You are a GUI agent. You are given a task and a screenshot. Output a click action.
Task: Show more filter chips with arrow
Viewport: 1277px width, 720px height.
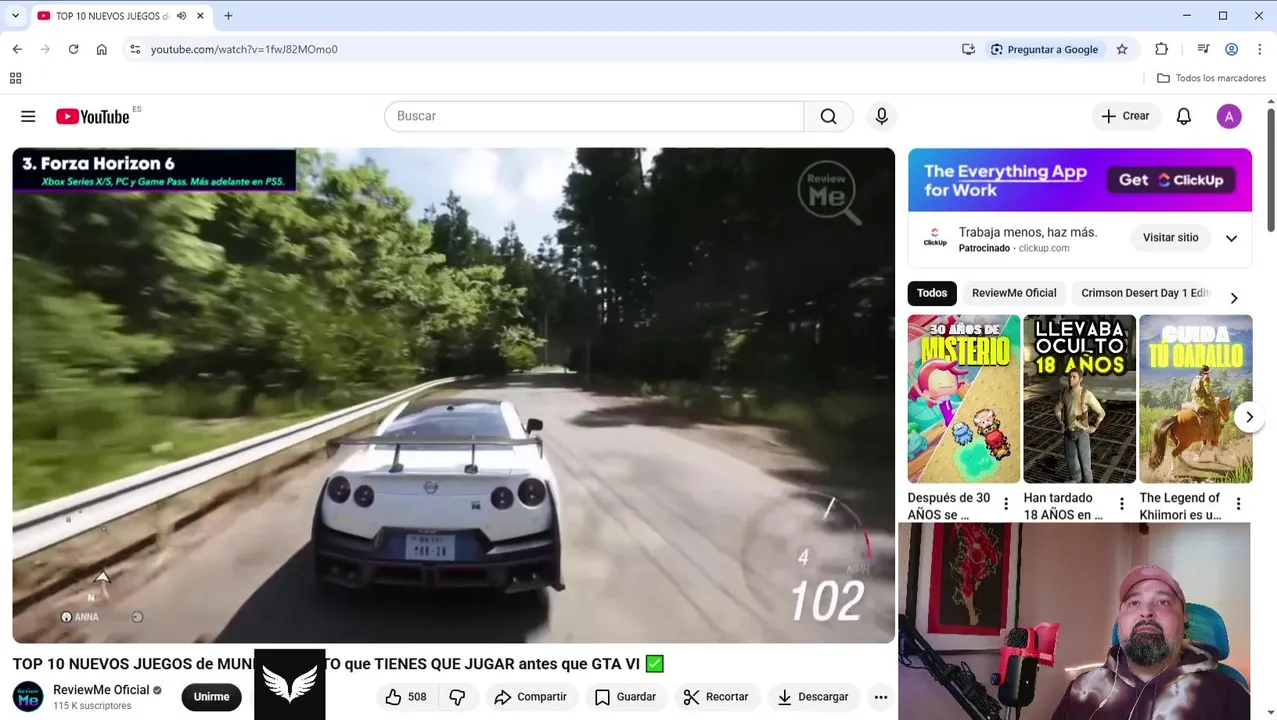pyautogui.click(x=1234, y=298)
